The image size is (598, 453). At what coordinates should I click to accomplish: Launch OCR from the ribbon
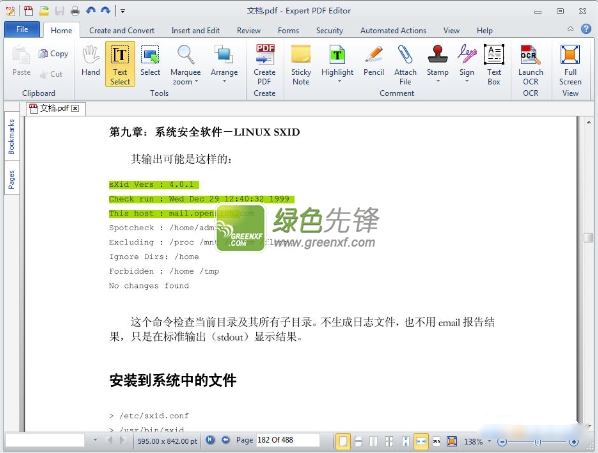530,65
